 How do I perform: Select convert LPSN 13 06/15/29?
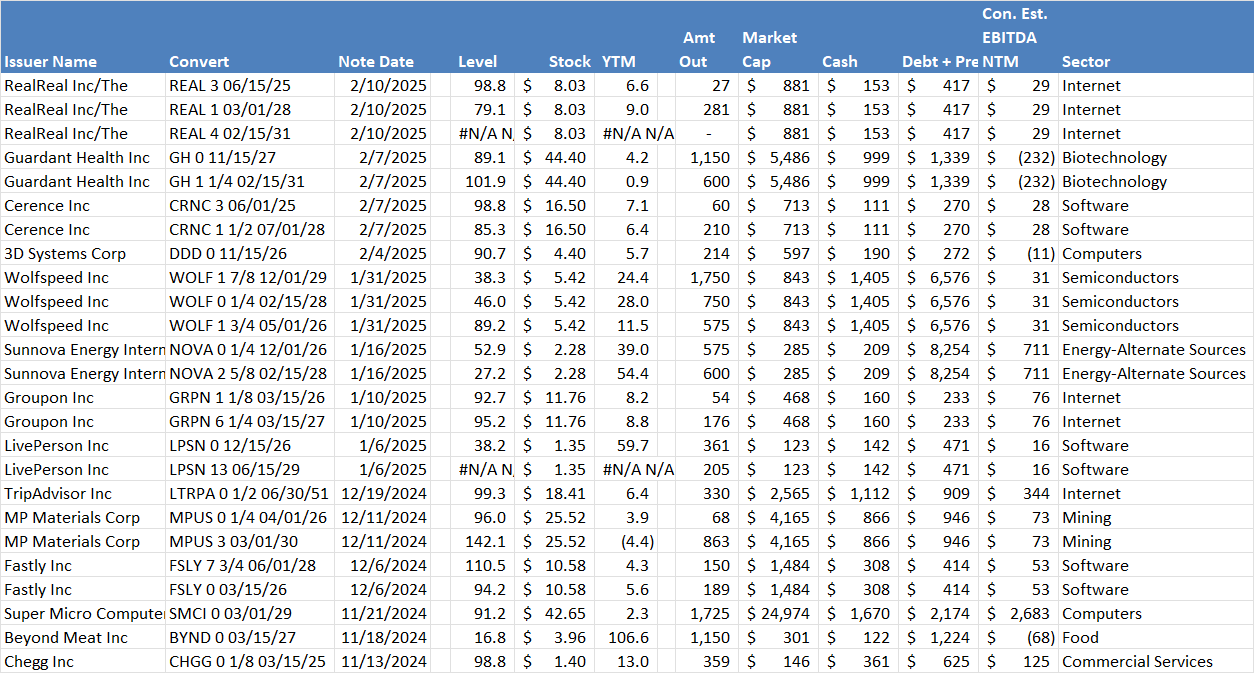234,470
